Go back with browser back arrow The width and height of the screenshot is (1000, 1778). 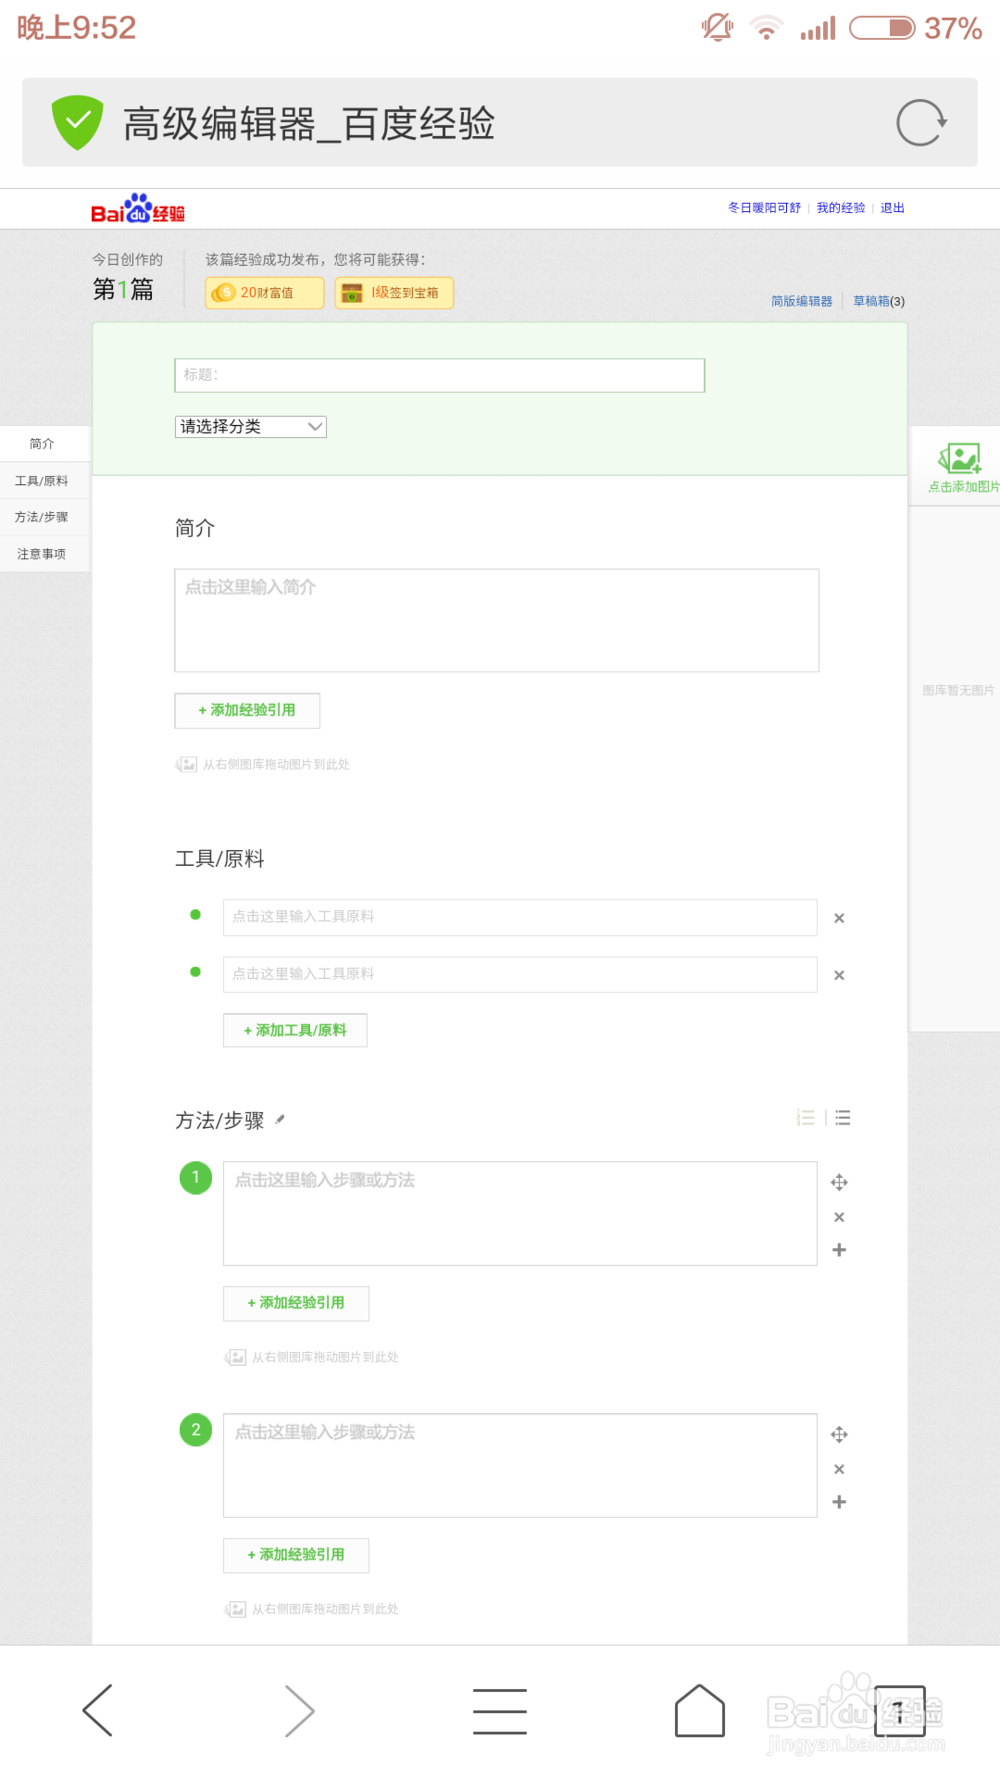click(98, 1710)
